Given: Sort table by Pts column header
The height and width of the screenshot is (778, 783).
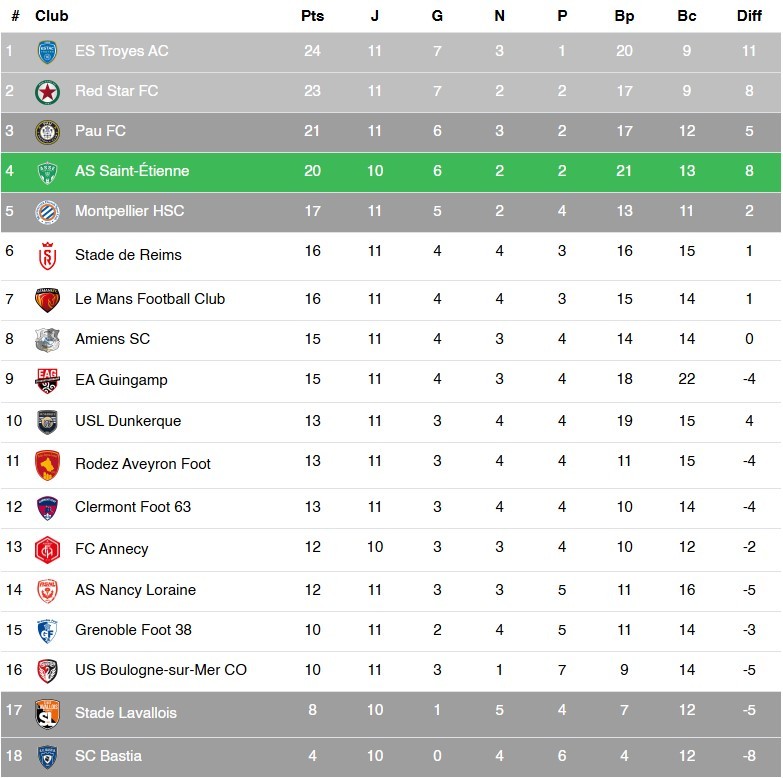Looking at the screenshot, I should coord(312,16).
